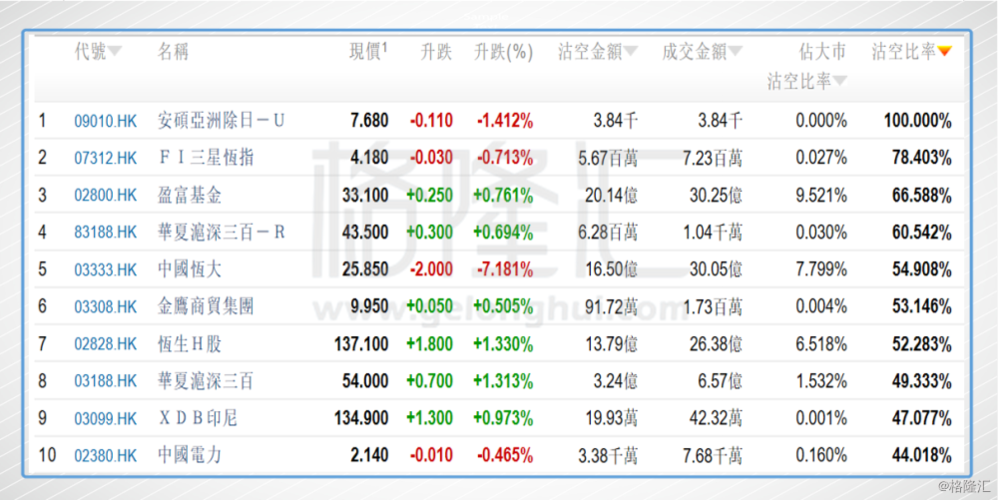Click market share 7.799%
Image resolution: width=998 pixels, height=500 pixels.
(x=822, y=270)
